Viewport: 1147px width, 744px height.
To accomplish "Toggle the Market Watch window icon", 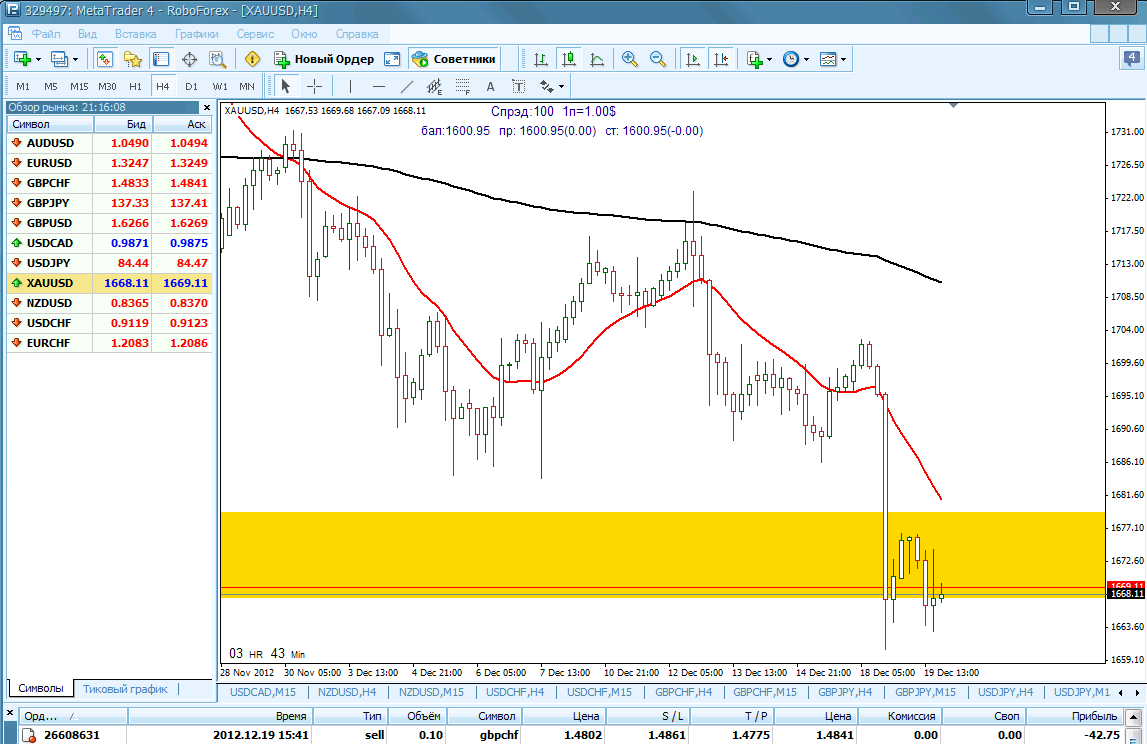I will click(105, 59).
